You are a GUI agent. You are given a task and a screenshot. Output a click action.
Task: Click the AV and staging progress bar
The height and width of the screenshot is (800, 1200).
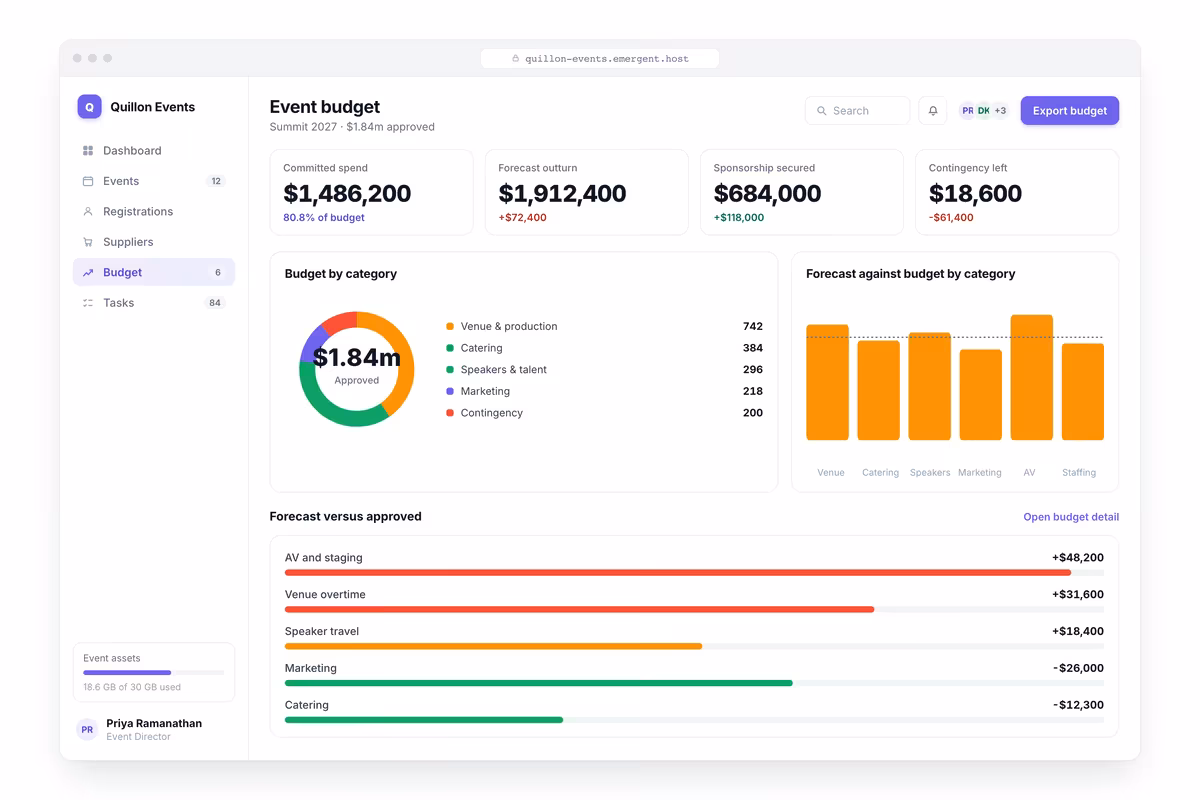(694, 573)
